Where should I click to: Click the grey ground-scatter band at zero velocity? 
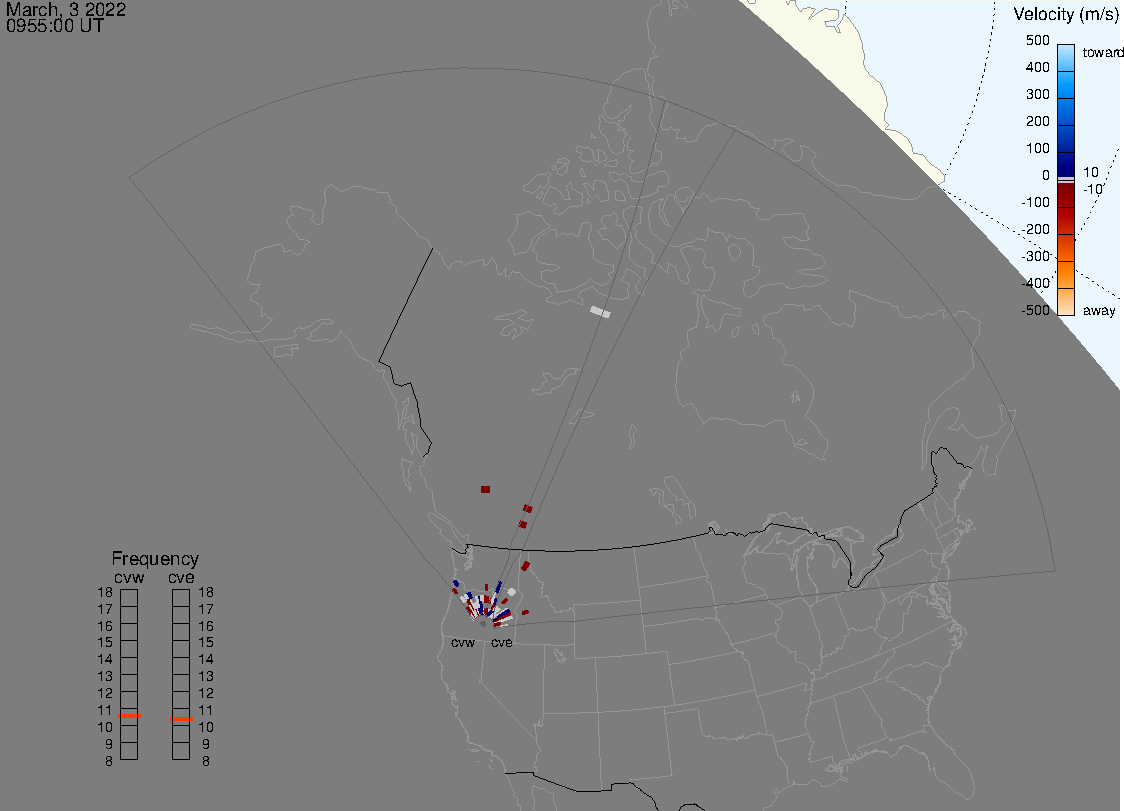(1066, 179)
